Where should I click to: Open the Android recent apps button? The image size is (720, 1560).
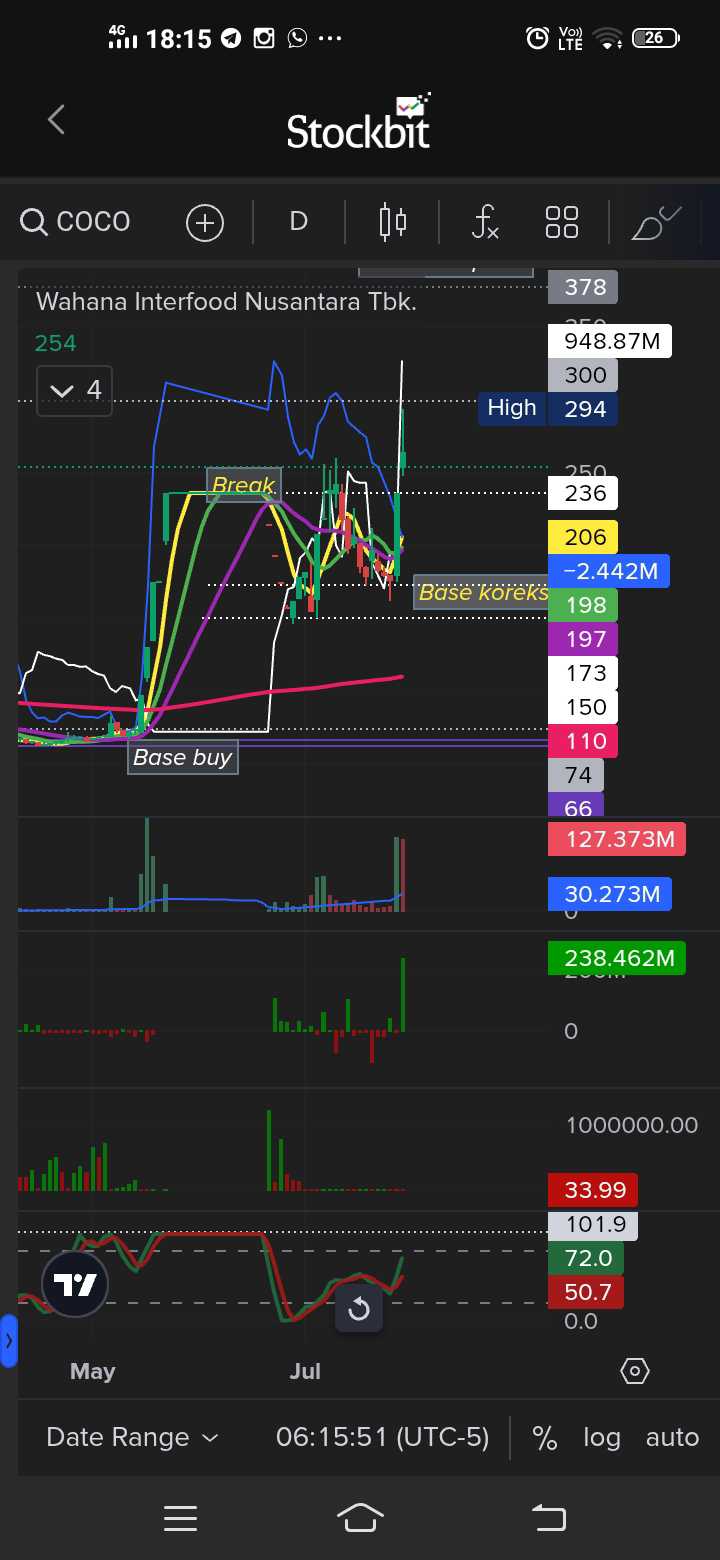180,1519
